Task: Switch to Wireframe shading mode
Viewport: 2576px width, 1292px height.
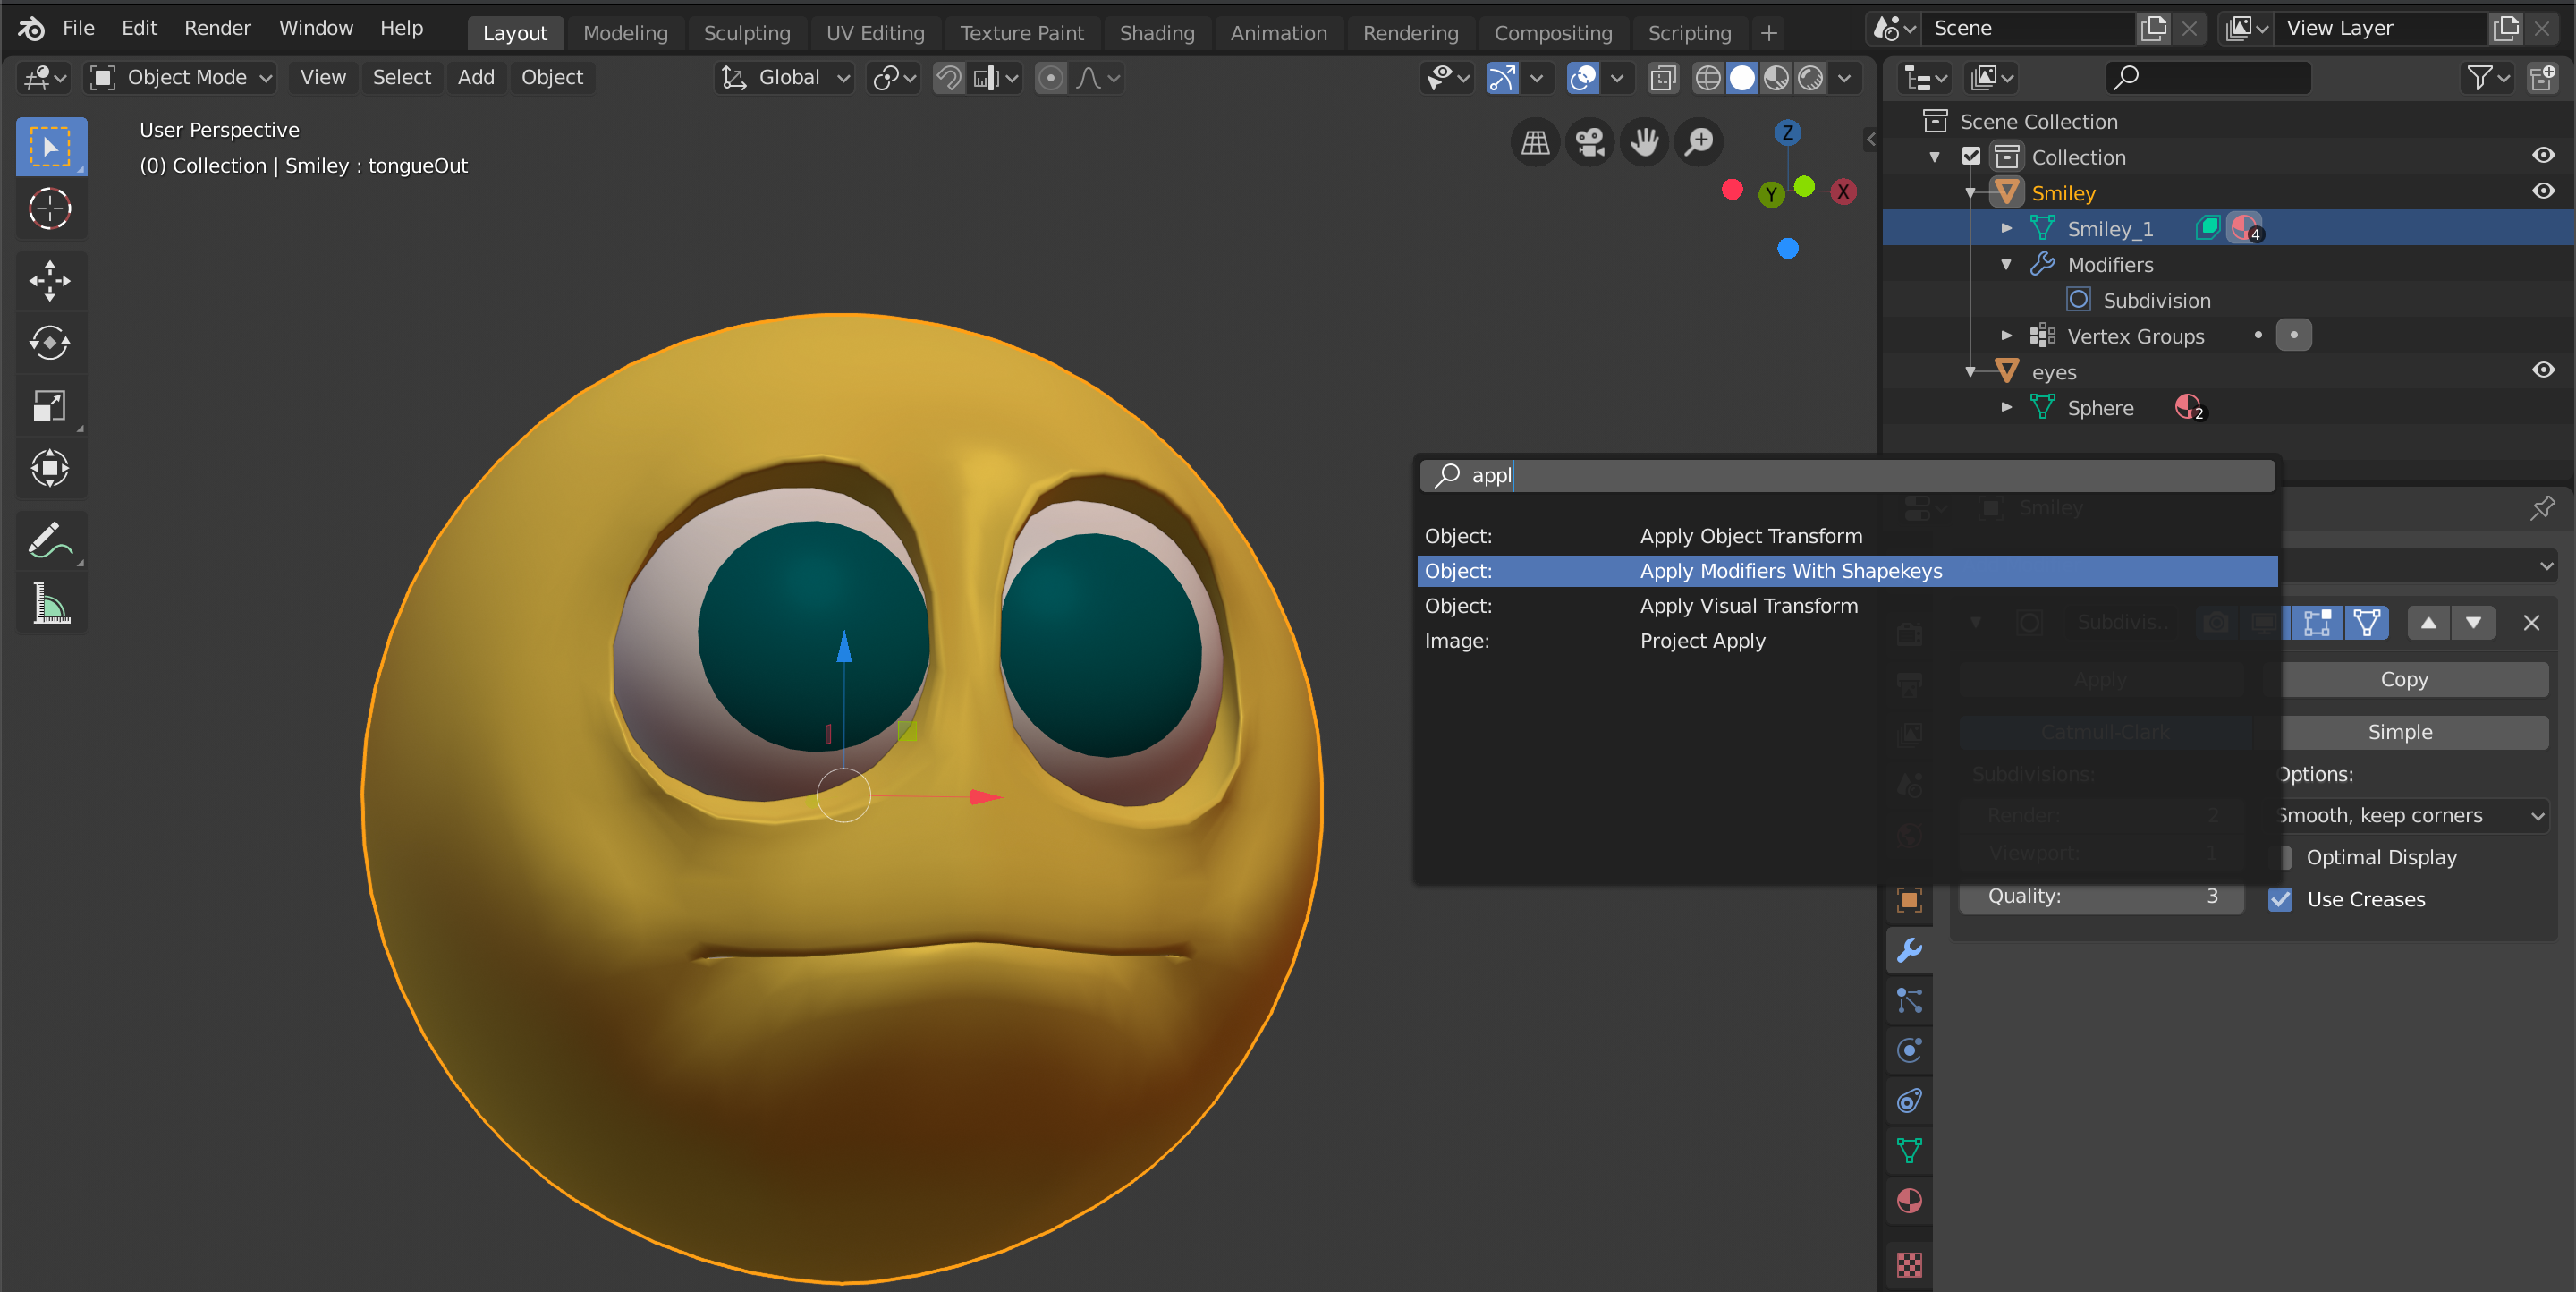Action: pos(1708,78)
